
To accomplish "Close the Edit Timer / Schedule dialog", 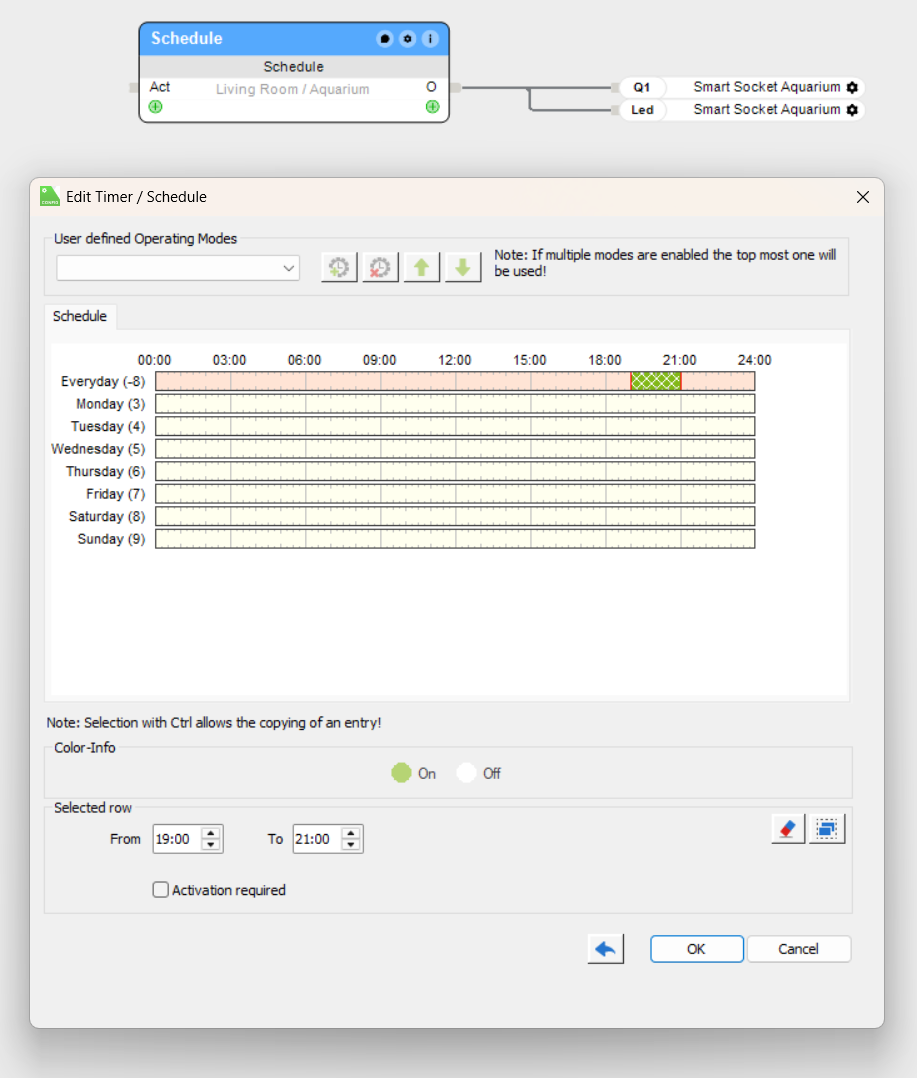I will [863, 197].
